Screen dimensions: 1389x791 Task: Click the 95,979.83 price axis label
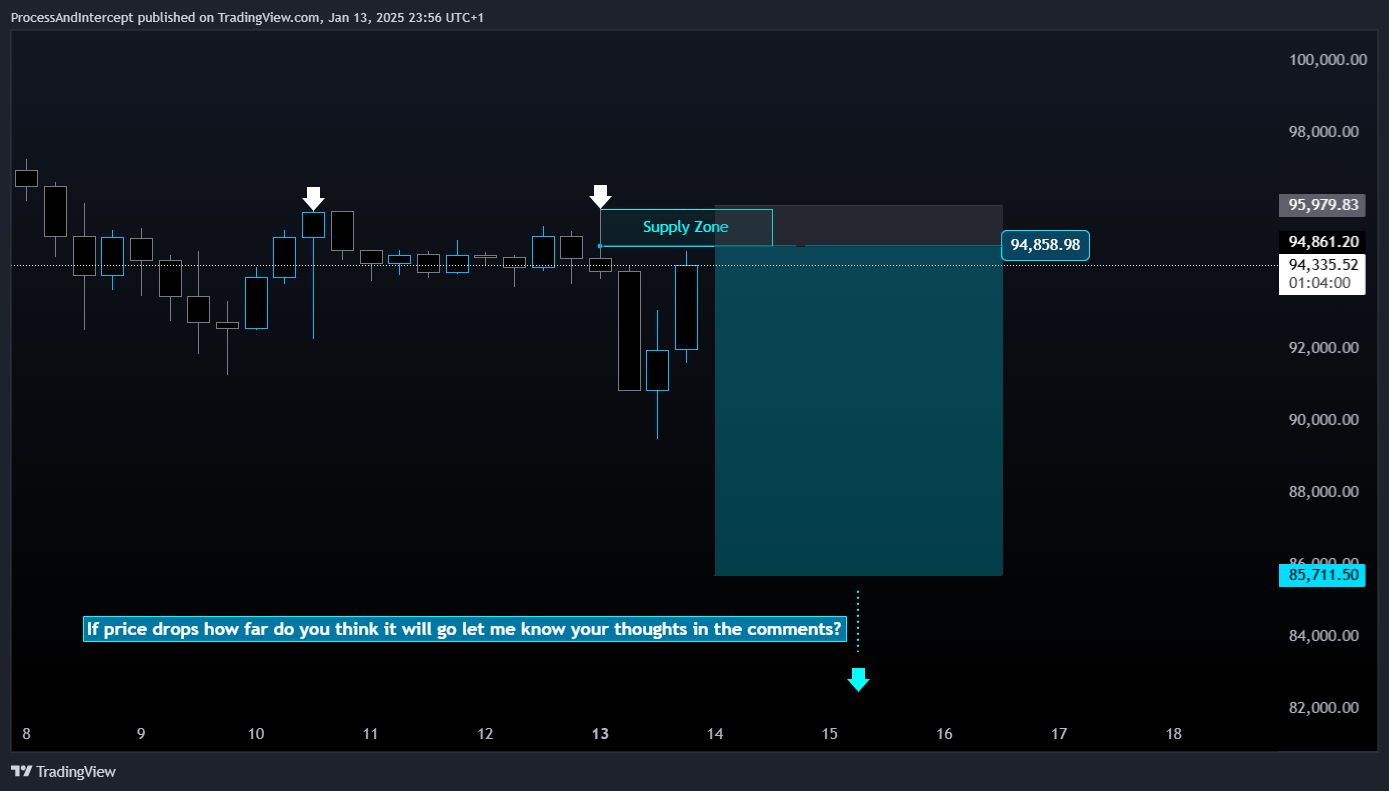click(1322, 205)
